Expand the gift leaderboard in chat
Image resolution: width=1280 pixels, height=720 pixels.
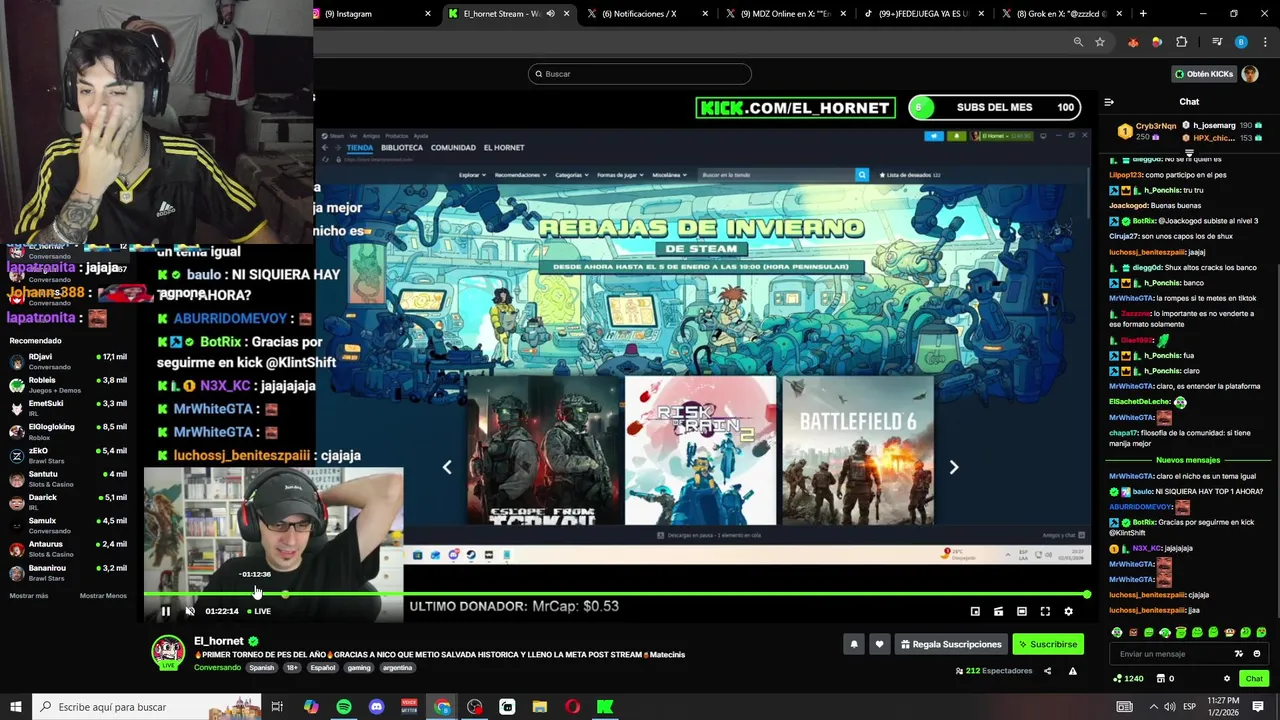tap(1189, 154)
